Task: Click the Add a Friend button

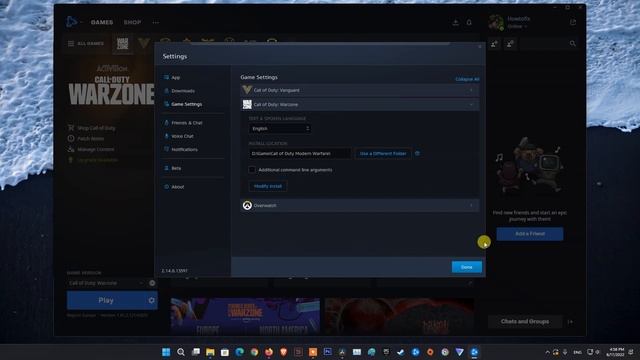Action: tap(530, 234)
